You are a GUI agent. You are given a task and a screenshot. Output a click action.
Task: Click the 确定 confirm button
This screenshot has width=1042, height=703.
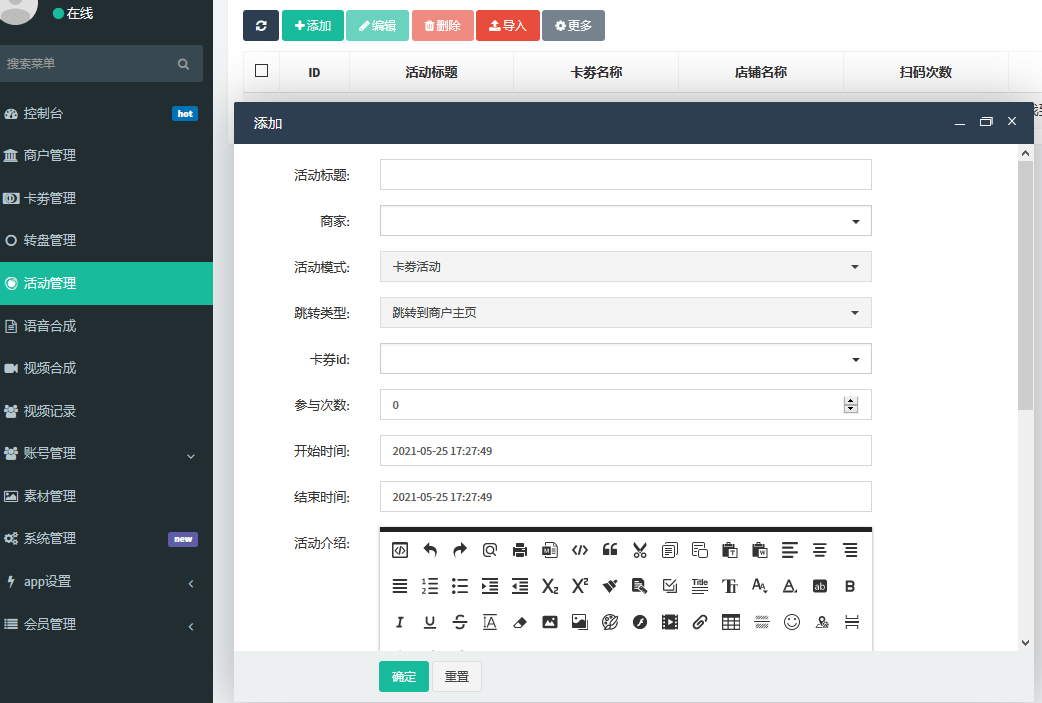pos(404,677)
